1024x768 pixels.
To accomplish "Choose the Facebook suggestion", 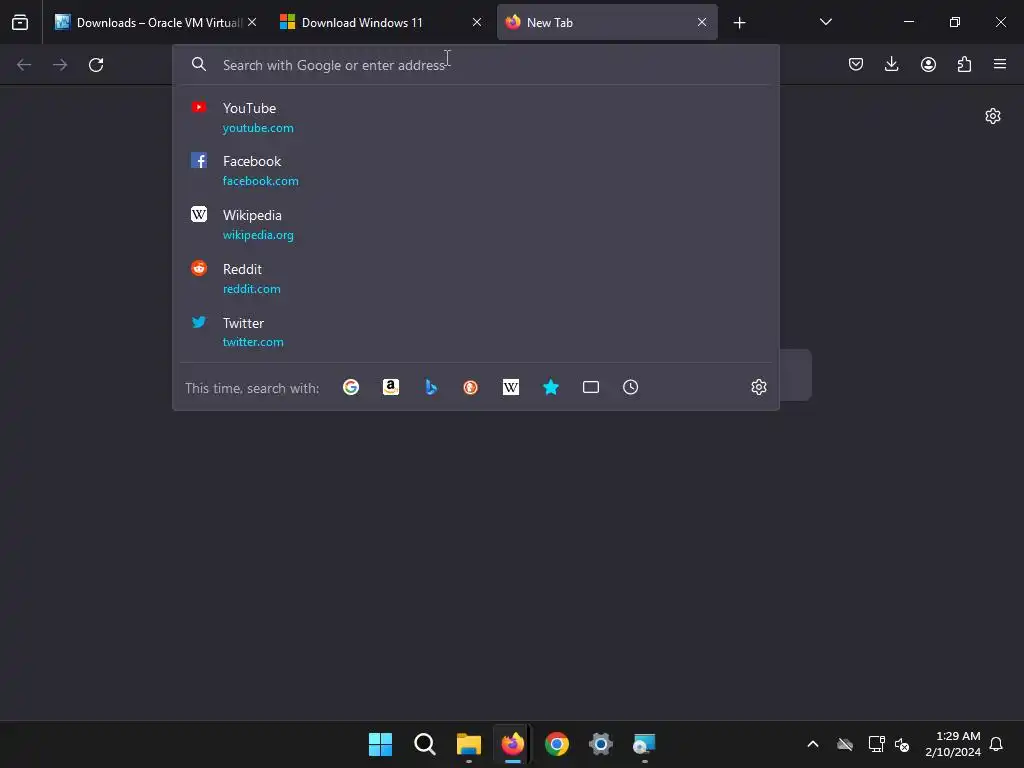I will [475, 170].
